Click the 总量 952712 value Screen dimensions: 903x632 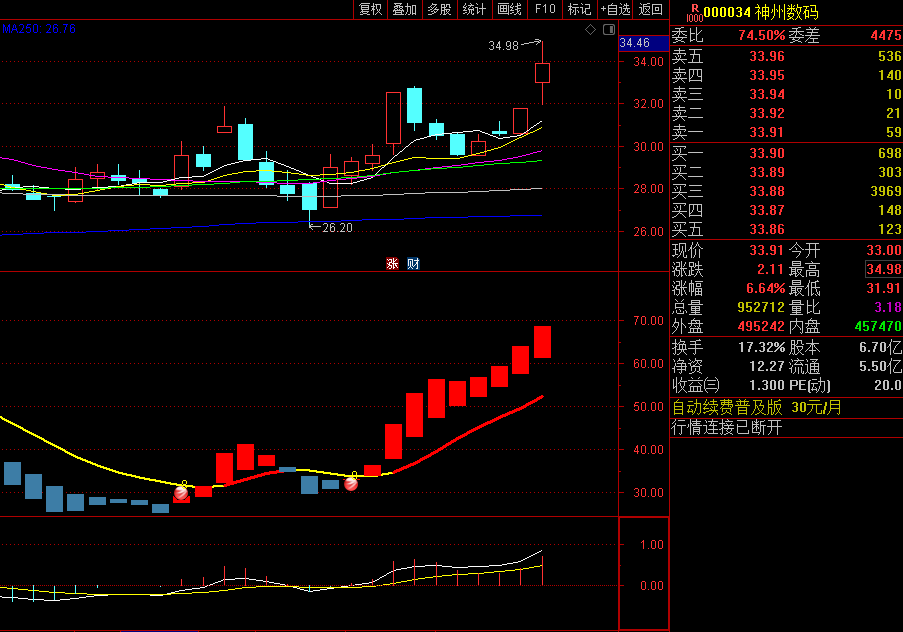761,307
